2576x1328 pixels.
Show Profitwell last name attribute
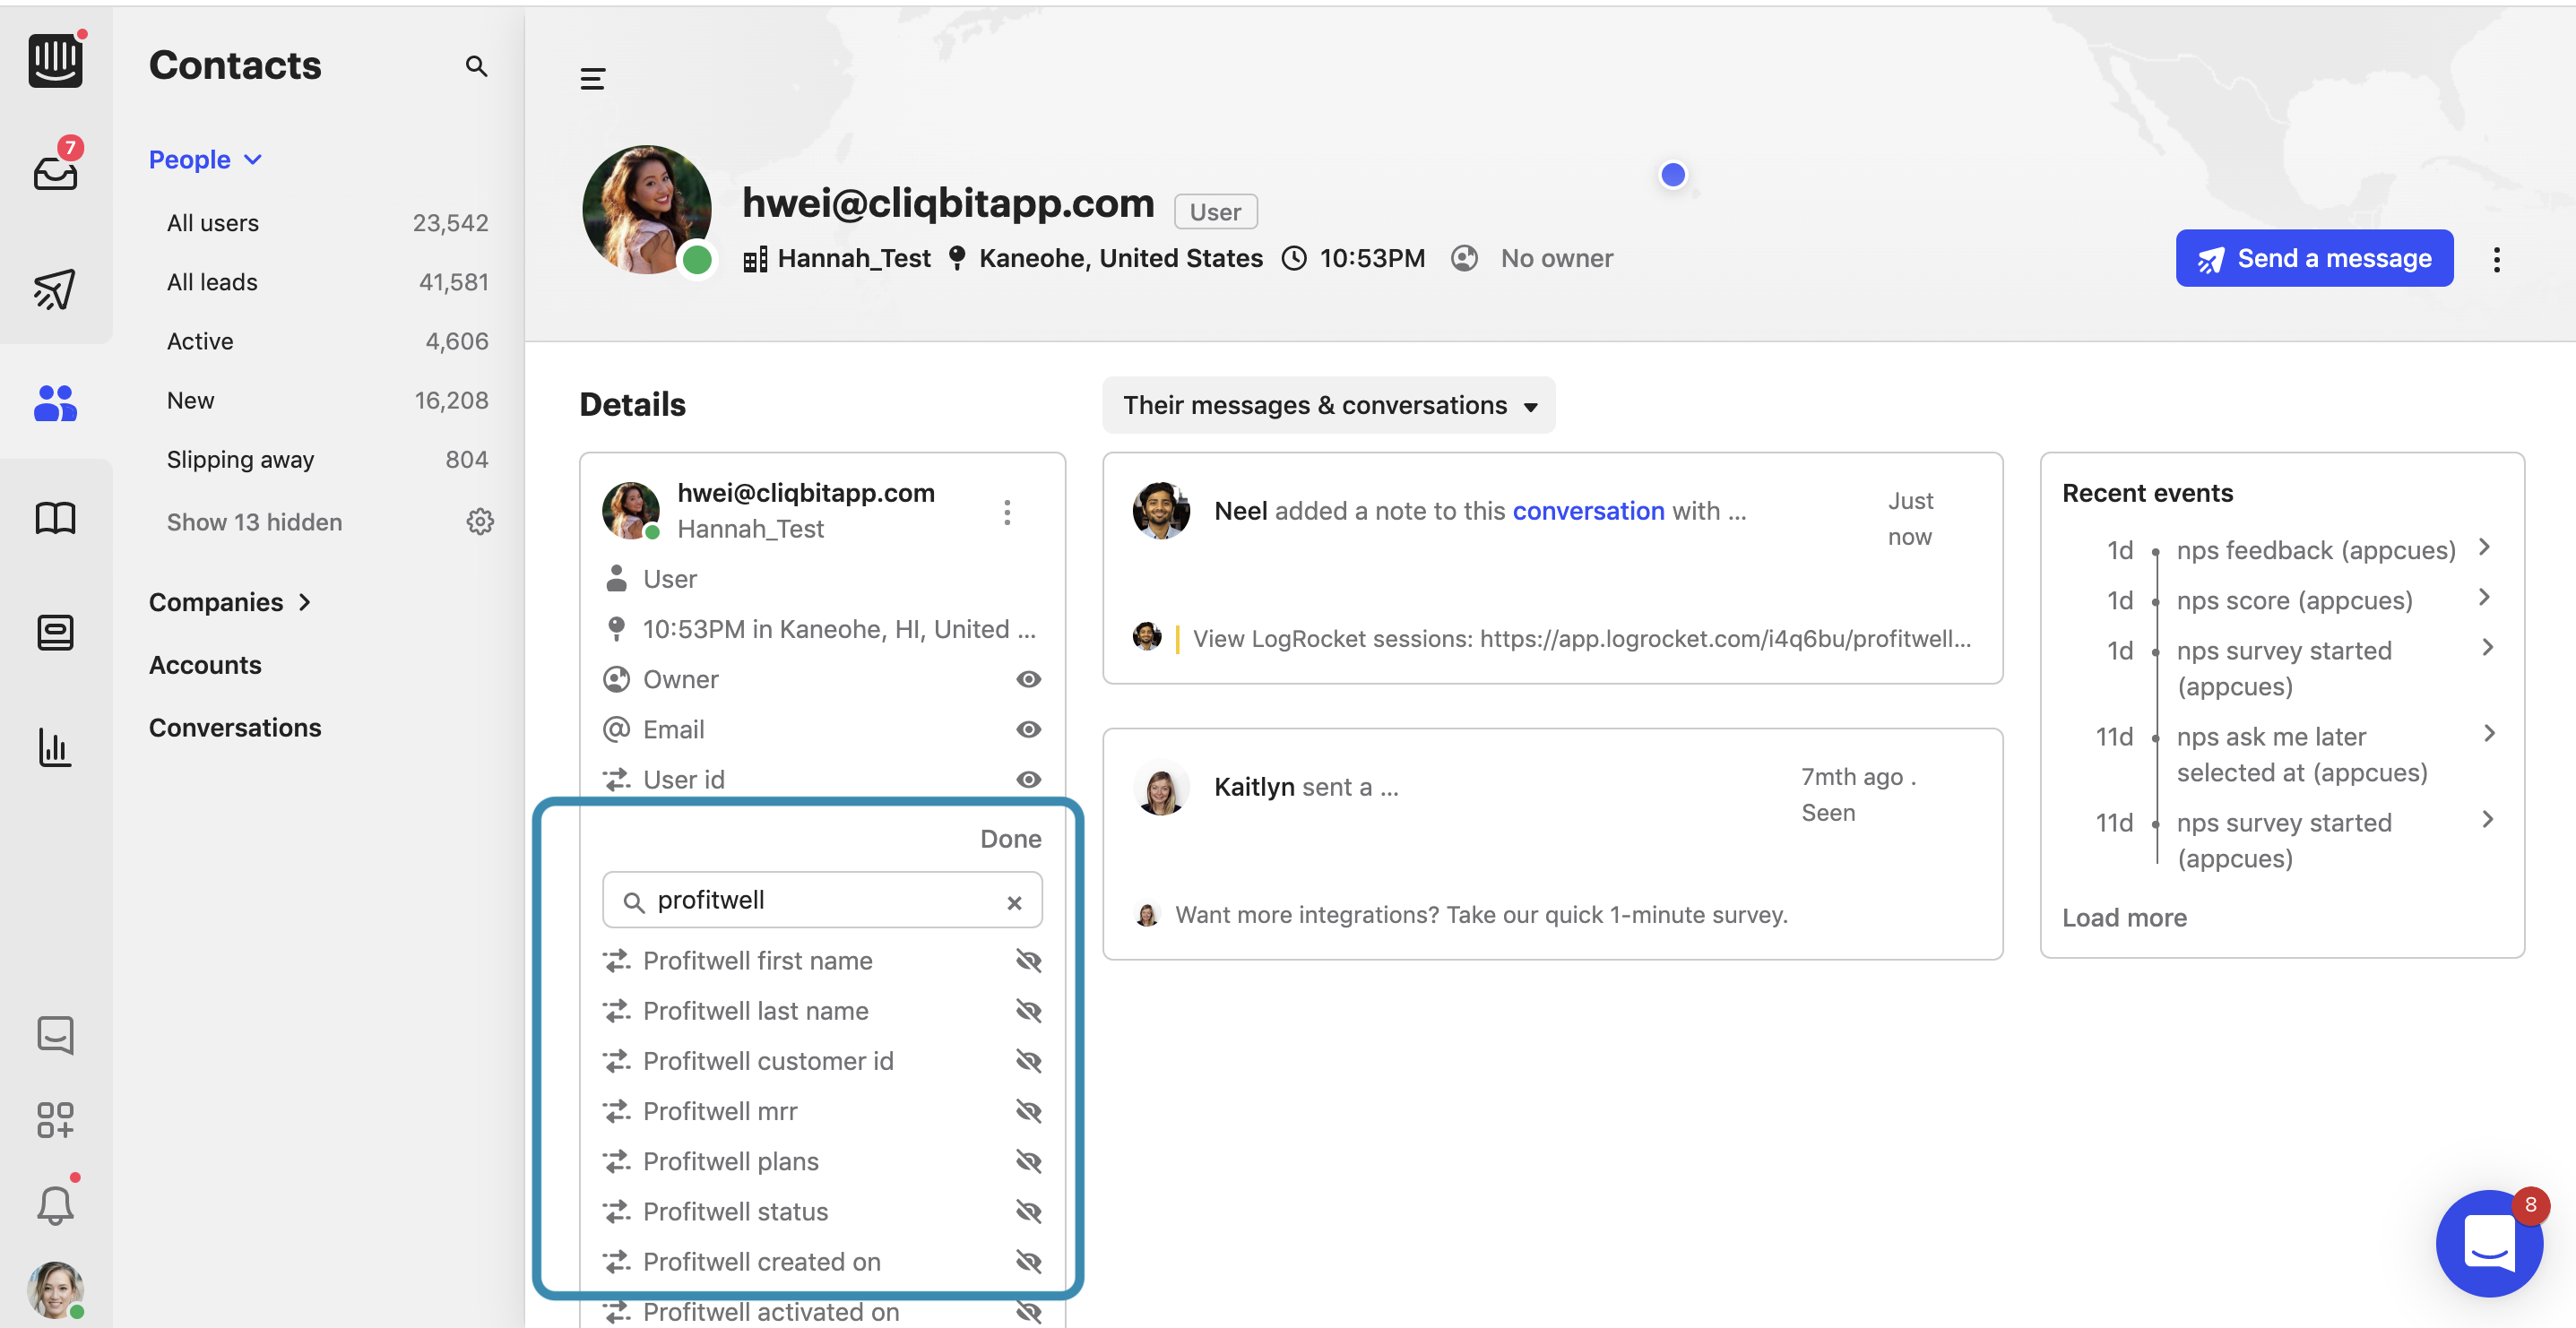coord(1028,1011)
